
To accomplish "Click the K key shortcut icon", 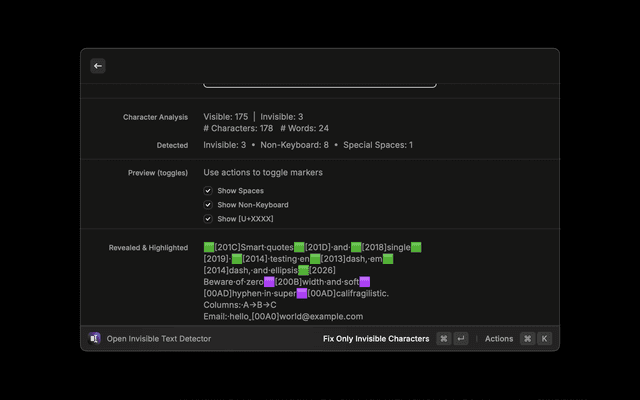I will pos(545,339).
